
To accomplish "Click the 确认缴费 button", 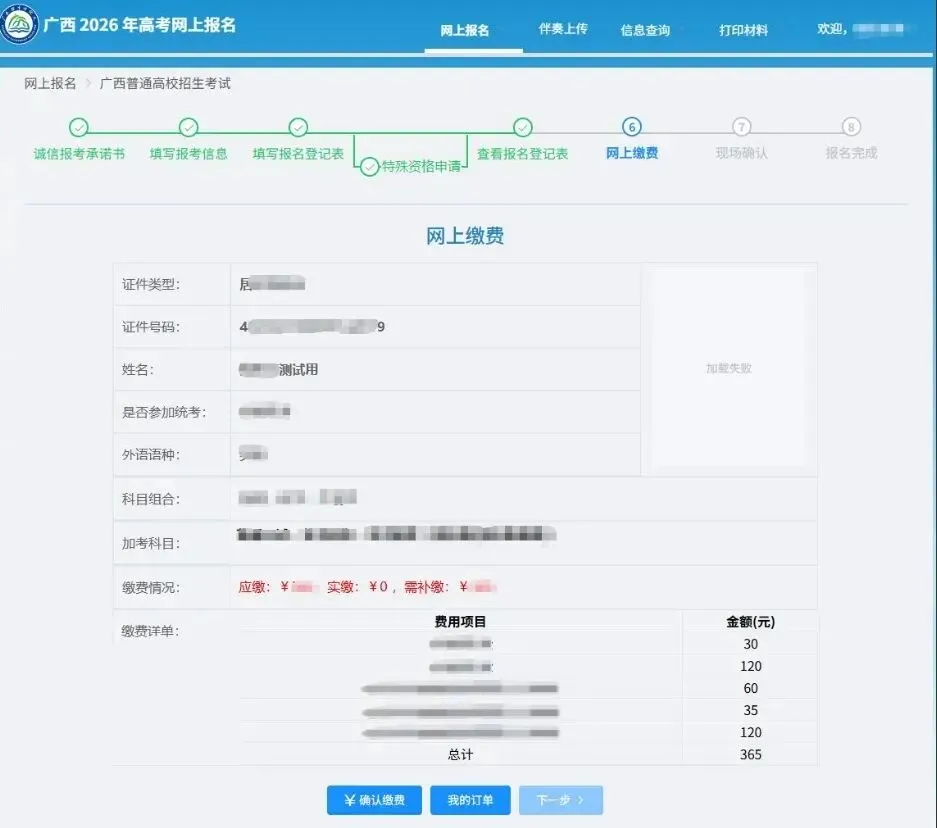I will [x=374, y=800].
